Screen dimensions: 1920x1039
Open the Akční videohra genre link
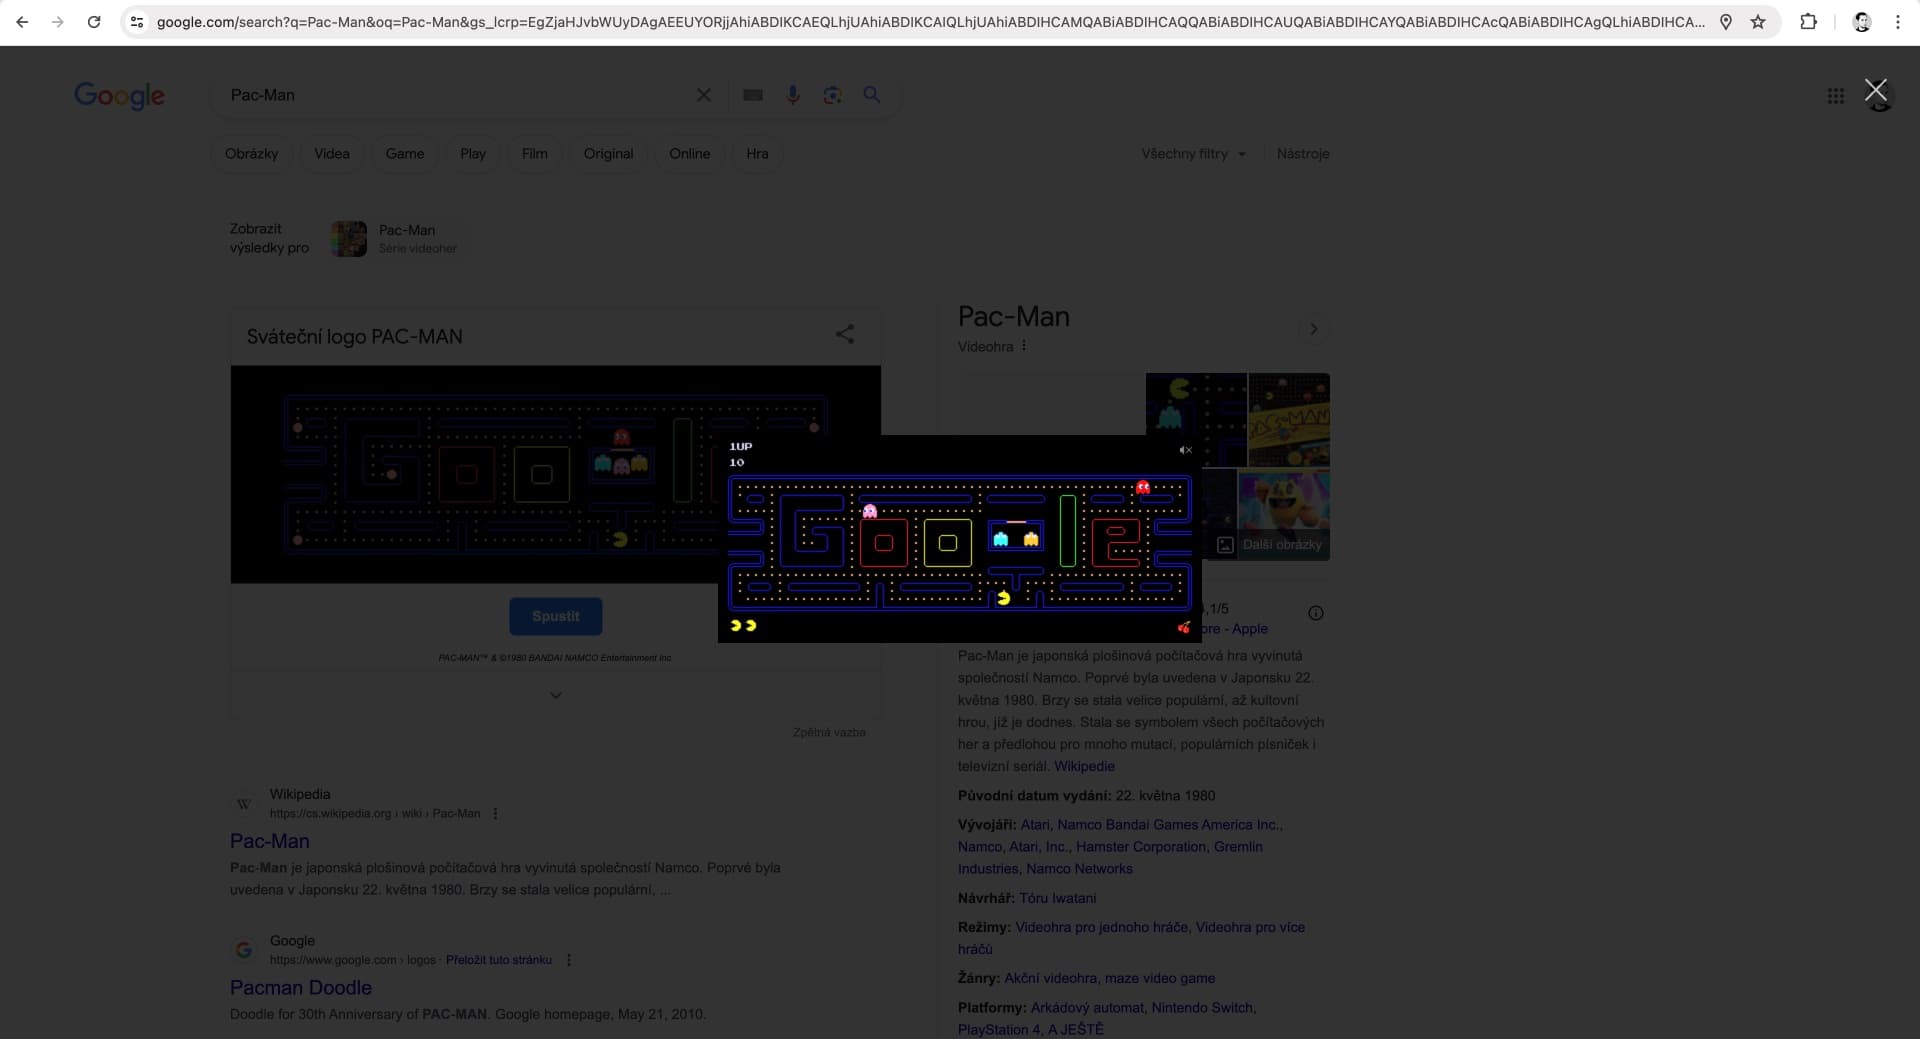[1051, 978]
